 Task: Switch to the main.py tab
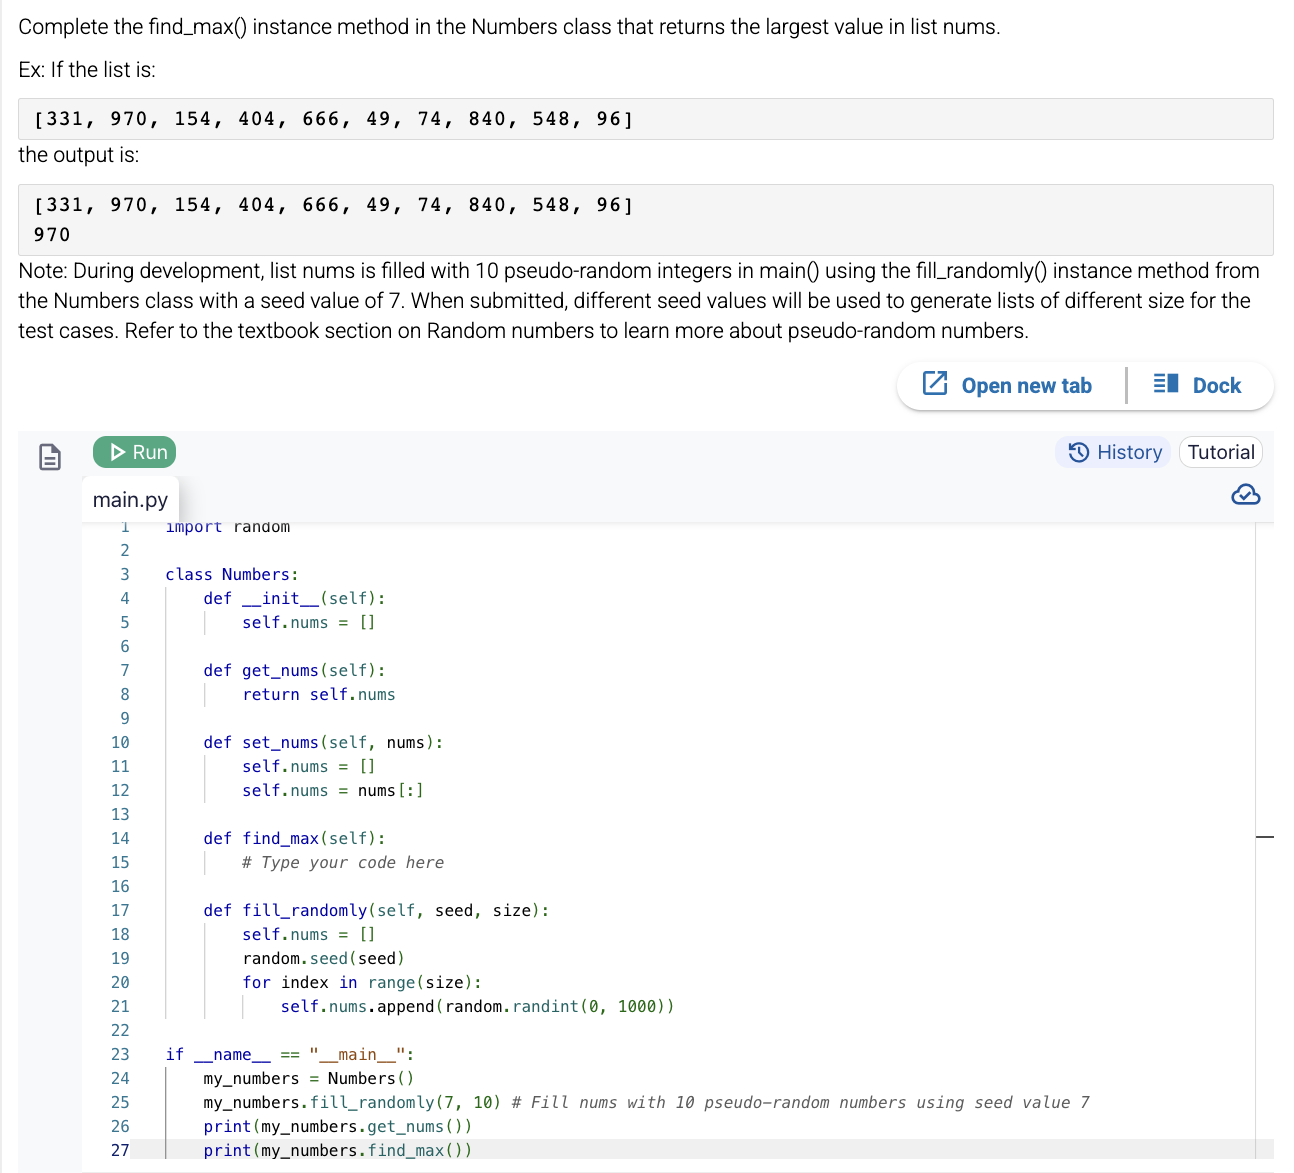pyautogui.click(x=130, y=499)
